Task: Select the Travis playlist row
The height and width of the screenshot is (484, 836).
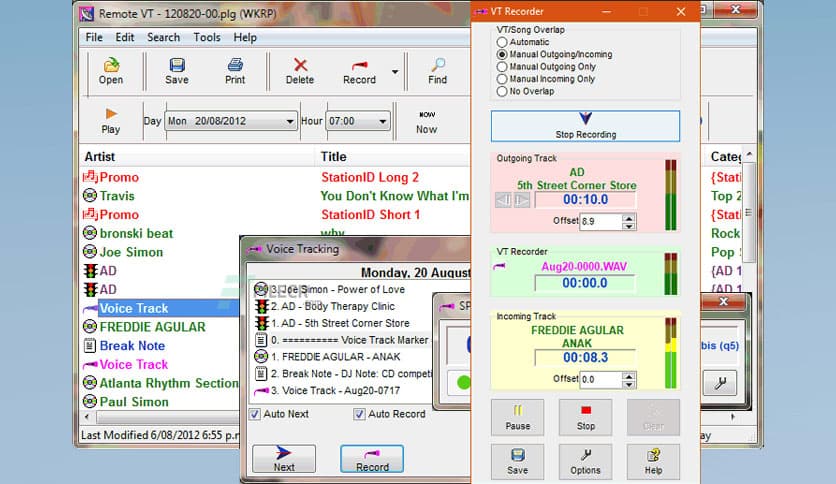Action: click(275, 196)
